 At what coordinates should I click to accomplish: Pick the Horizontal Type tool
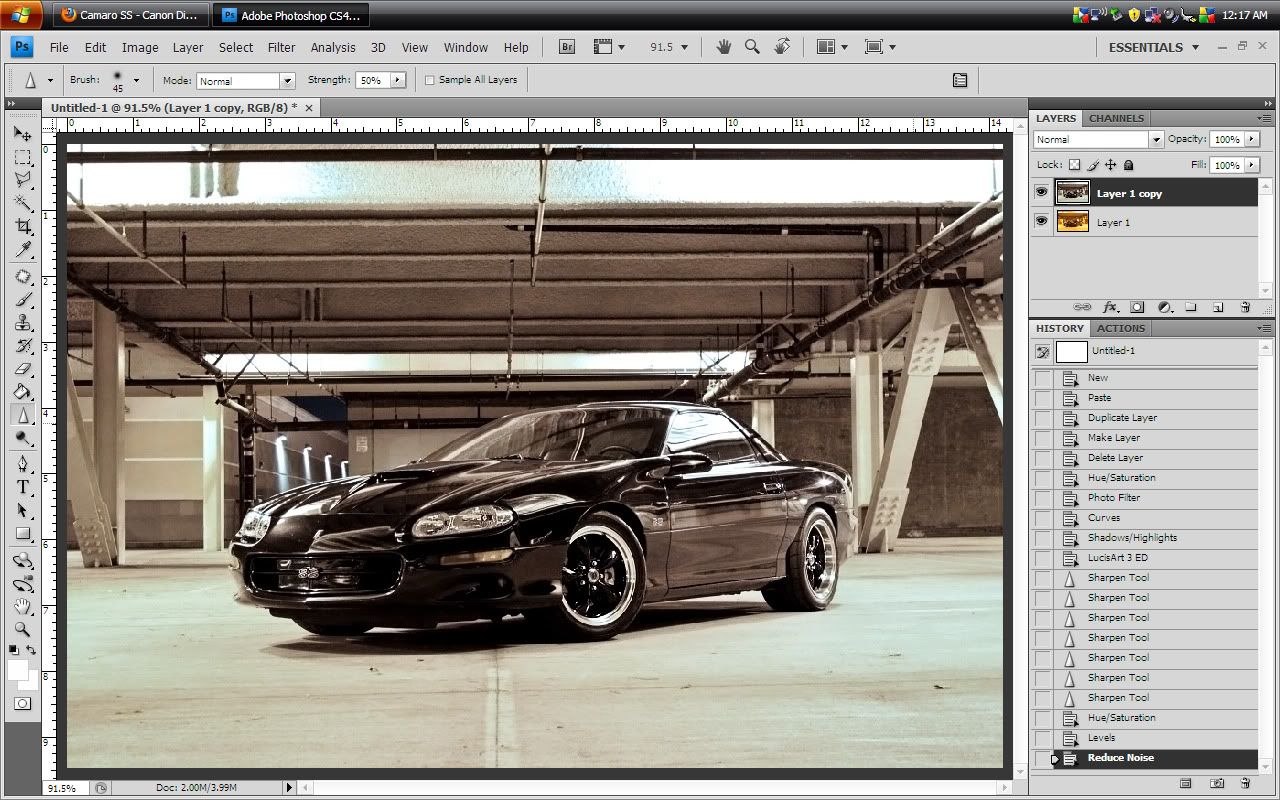[23, 487]
